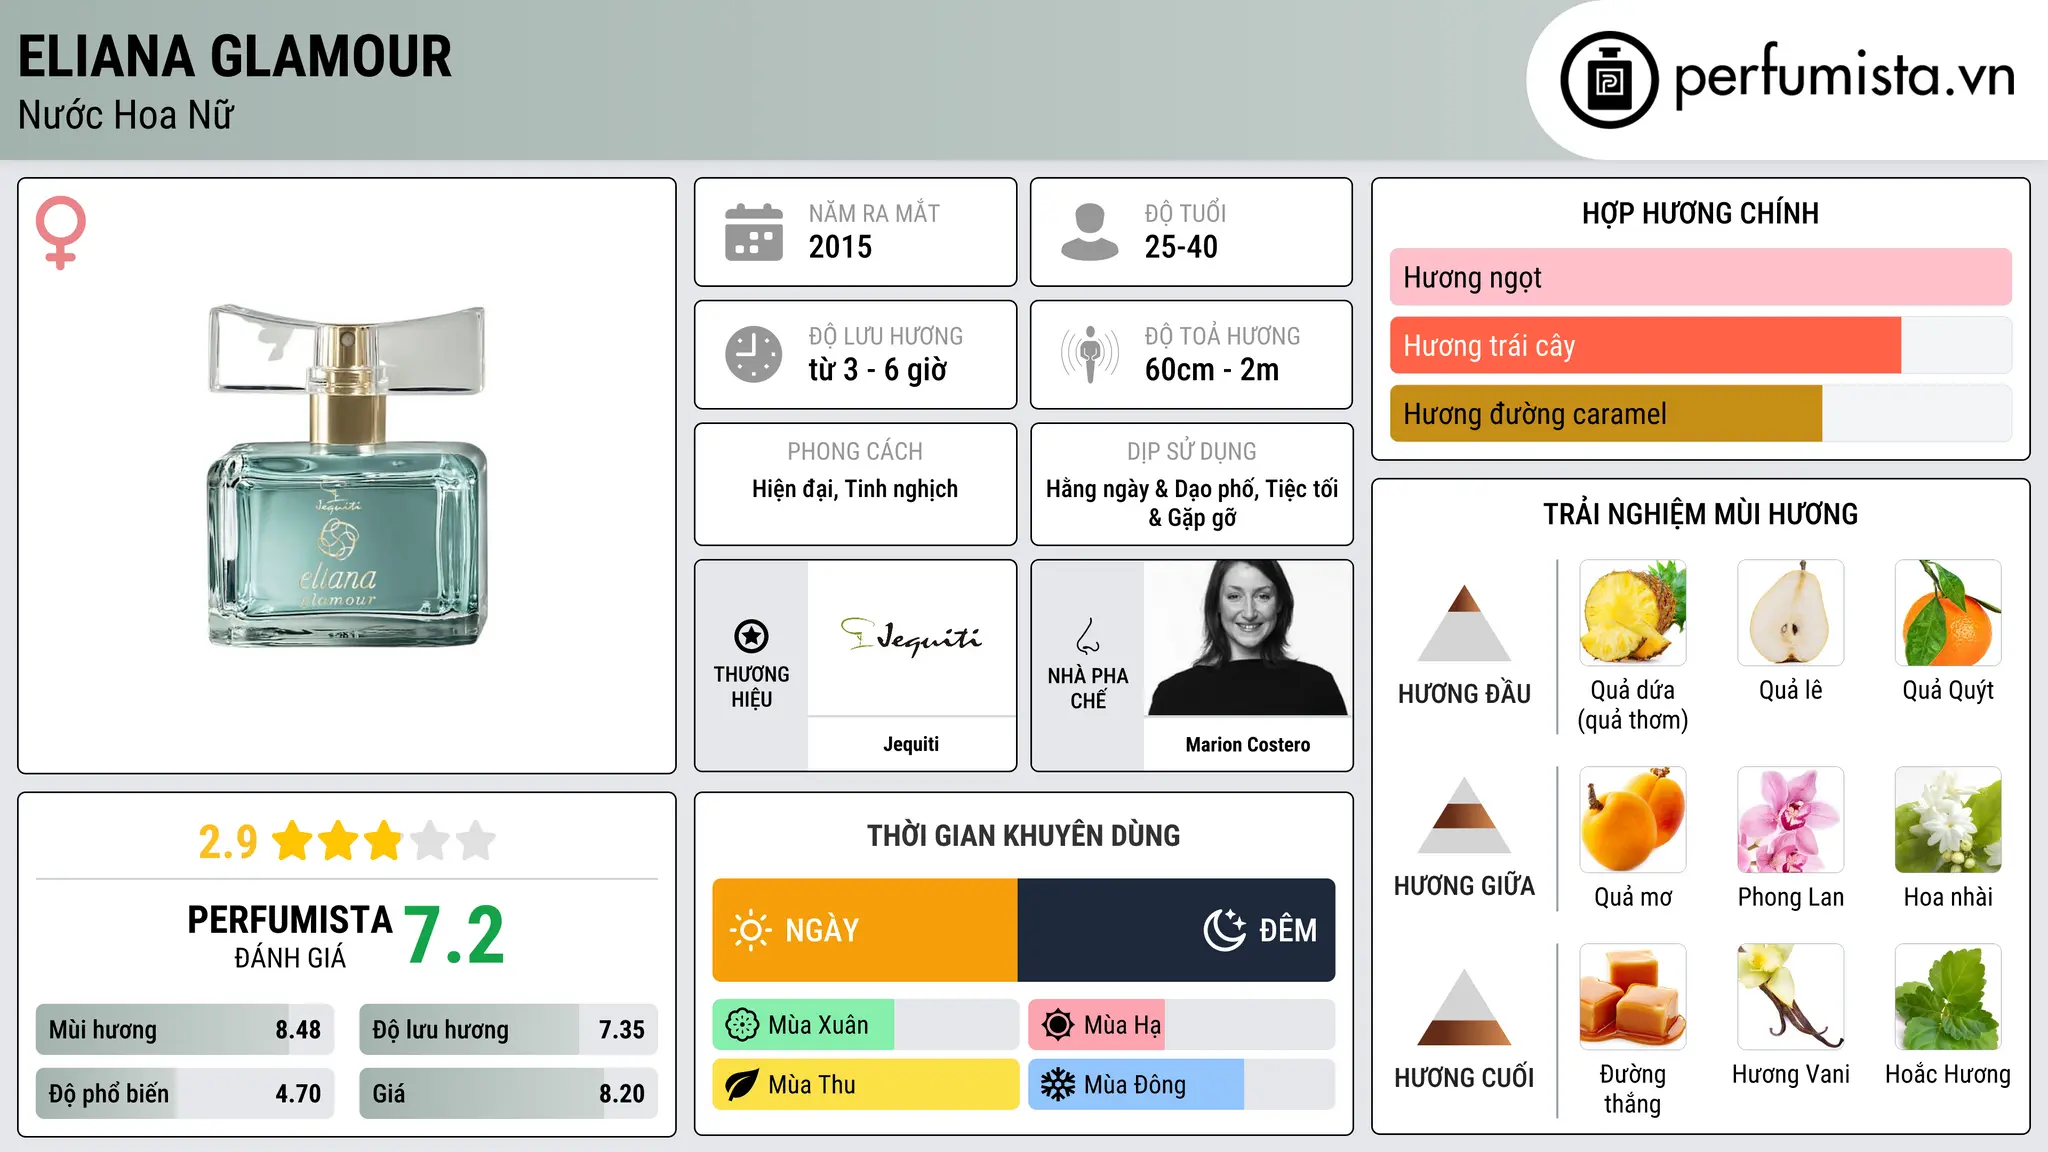Select the Hoắc Hương patchouli image
The width and height of the screenshot is (2048, 1152).
[1948, 997]
